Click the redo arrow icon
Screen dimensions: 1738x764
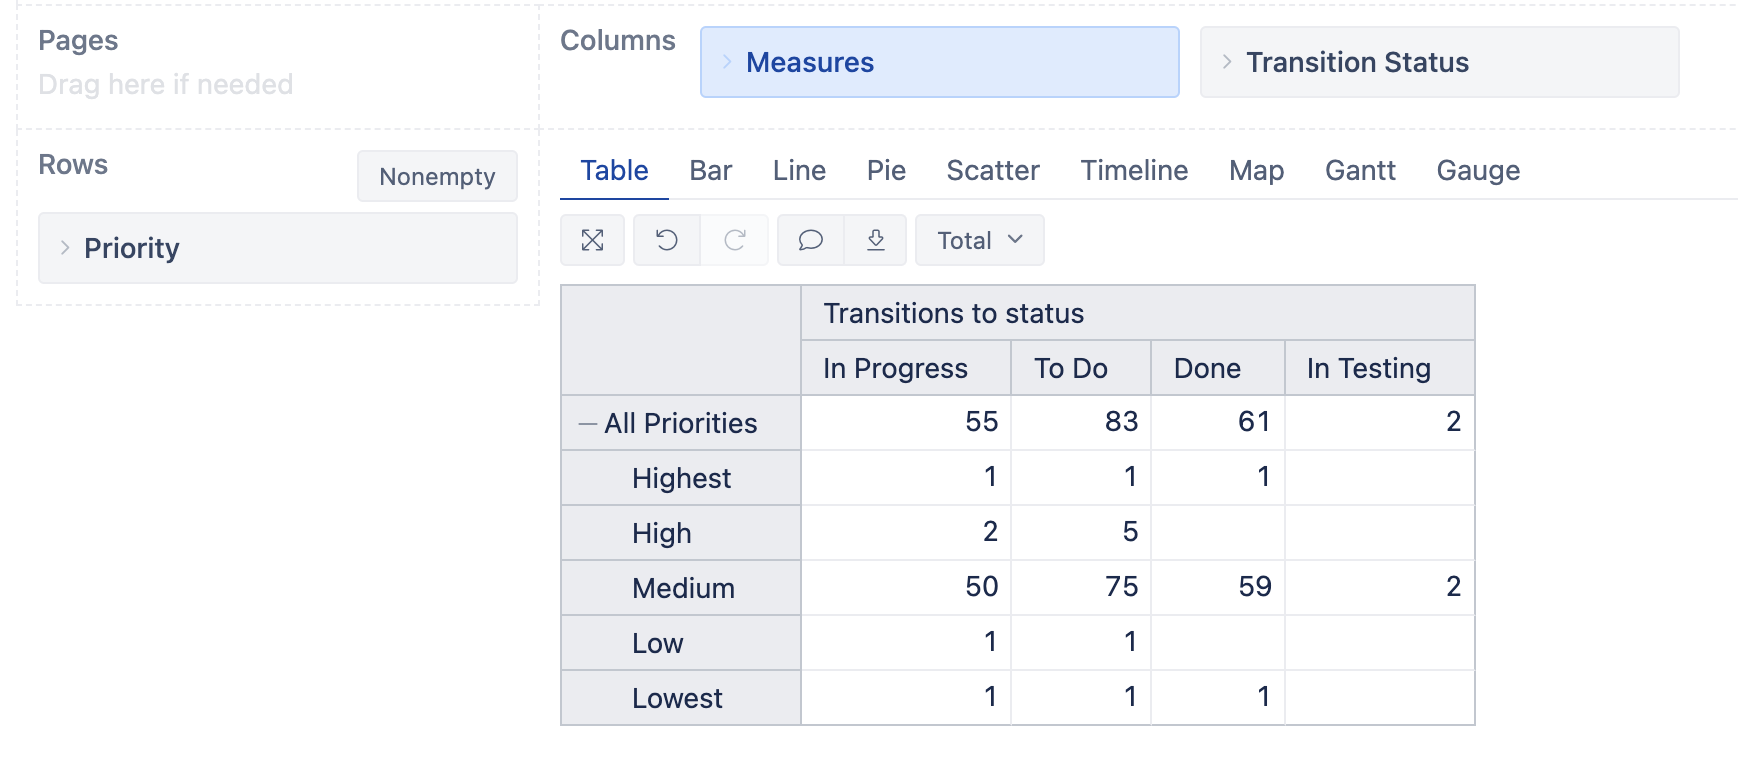(735, 240)
